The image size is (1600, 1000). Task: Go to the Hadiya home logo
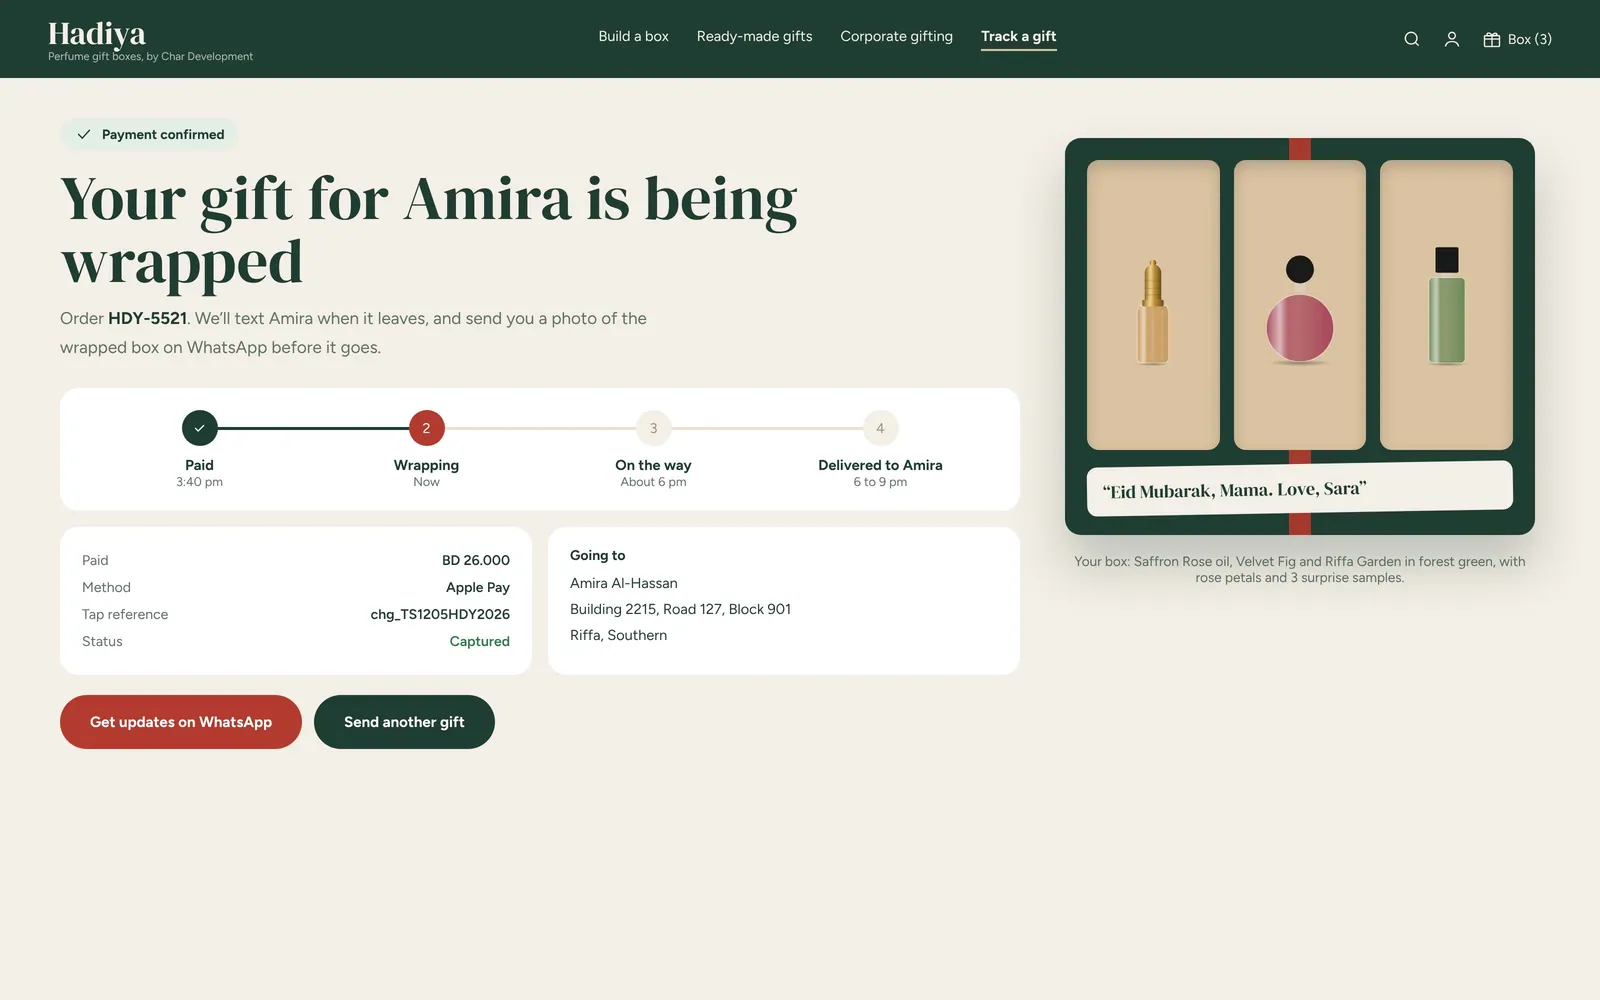tap(97, 34)
